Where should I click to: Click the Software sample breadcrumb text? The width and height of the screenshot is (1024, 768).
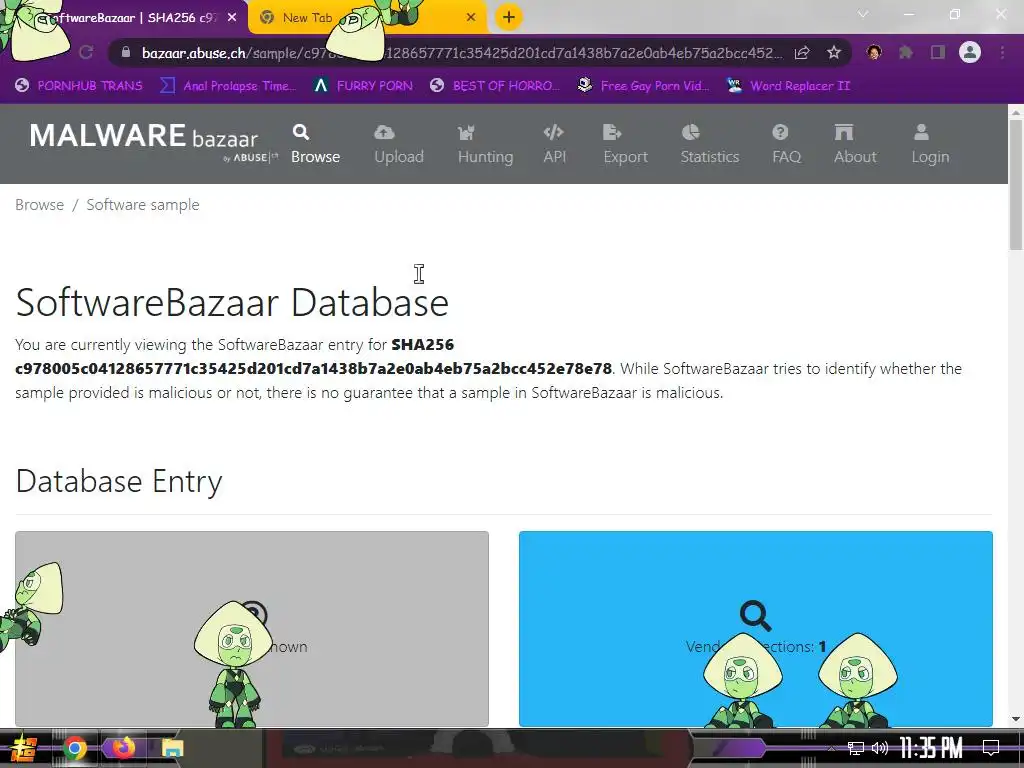[143, 204]
